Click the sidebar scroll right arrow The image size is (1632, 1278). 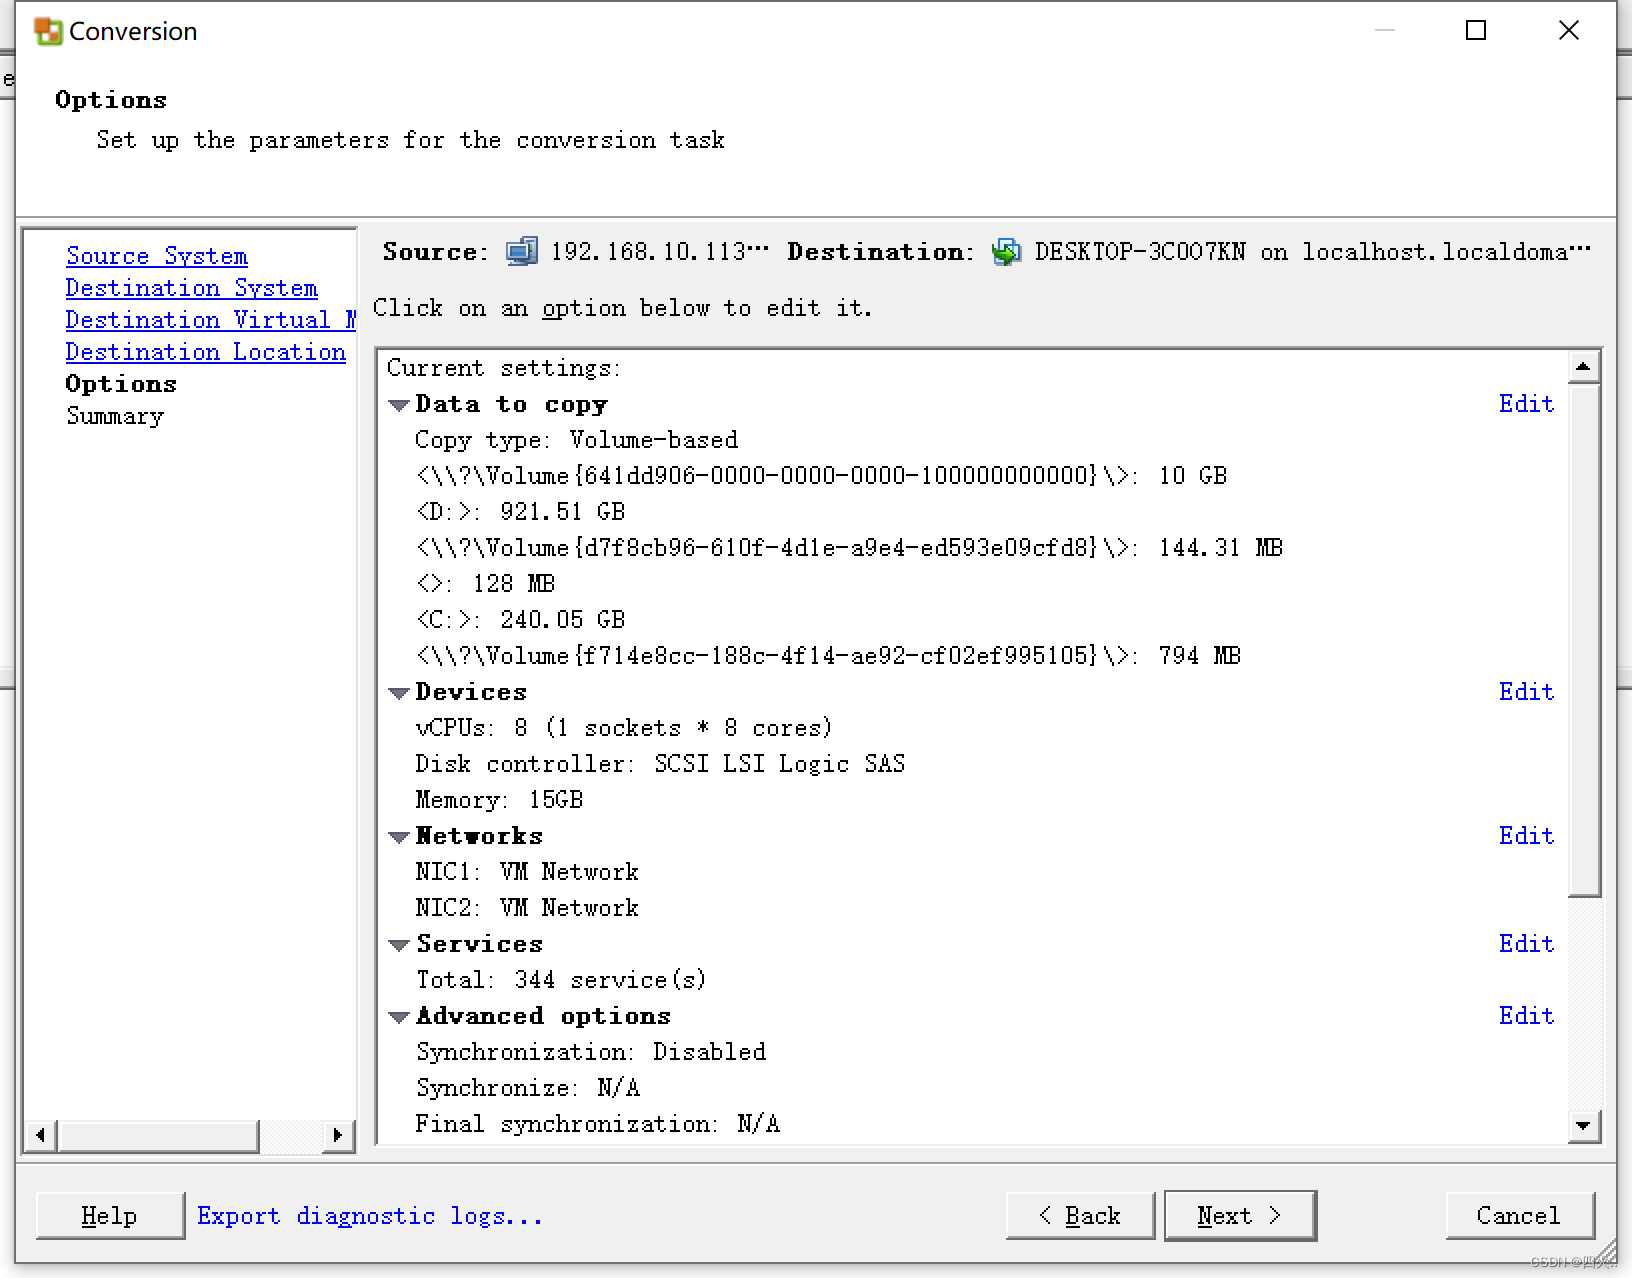click(338, 1135)
